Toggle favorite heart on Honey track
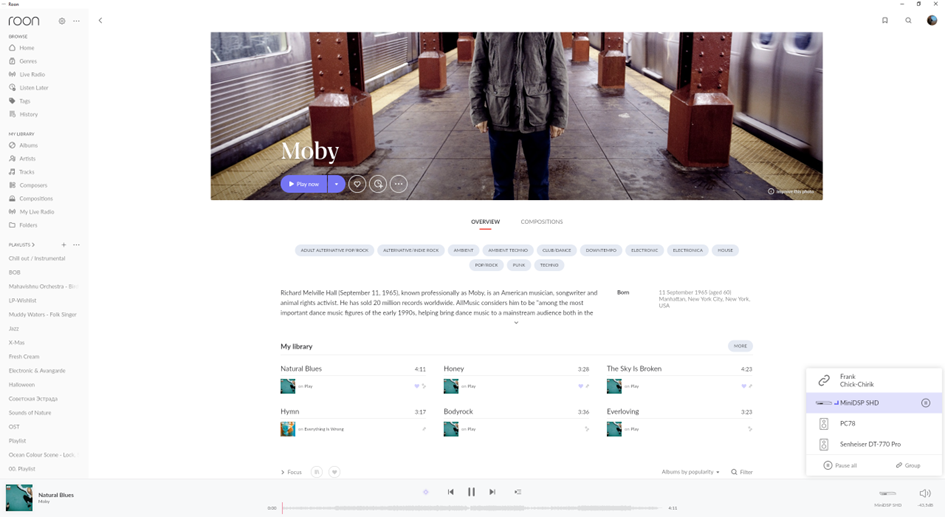Image resolution: width=945 pixels, height=517 pixels. click(580, 386)
